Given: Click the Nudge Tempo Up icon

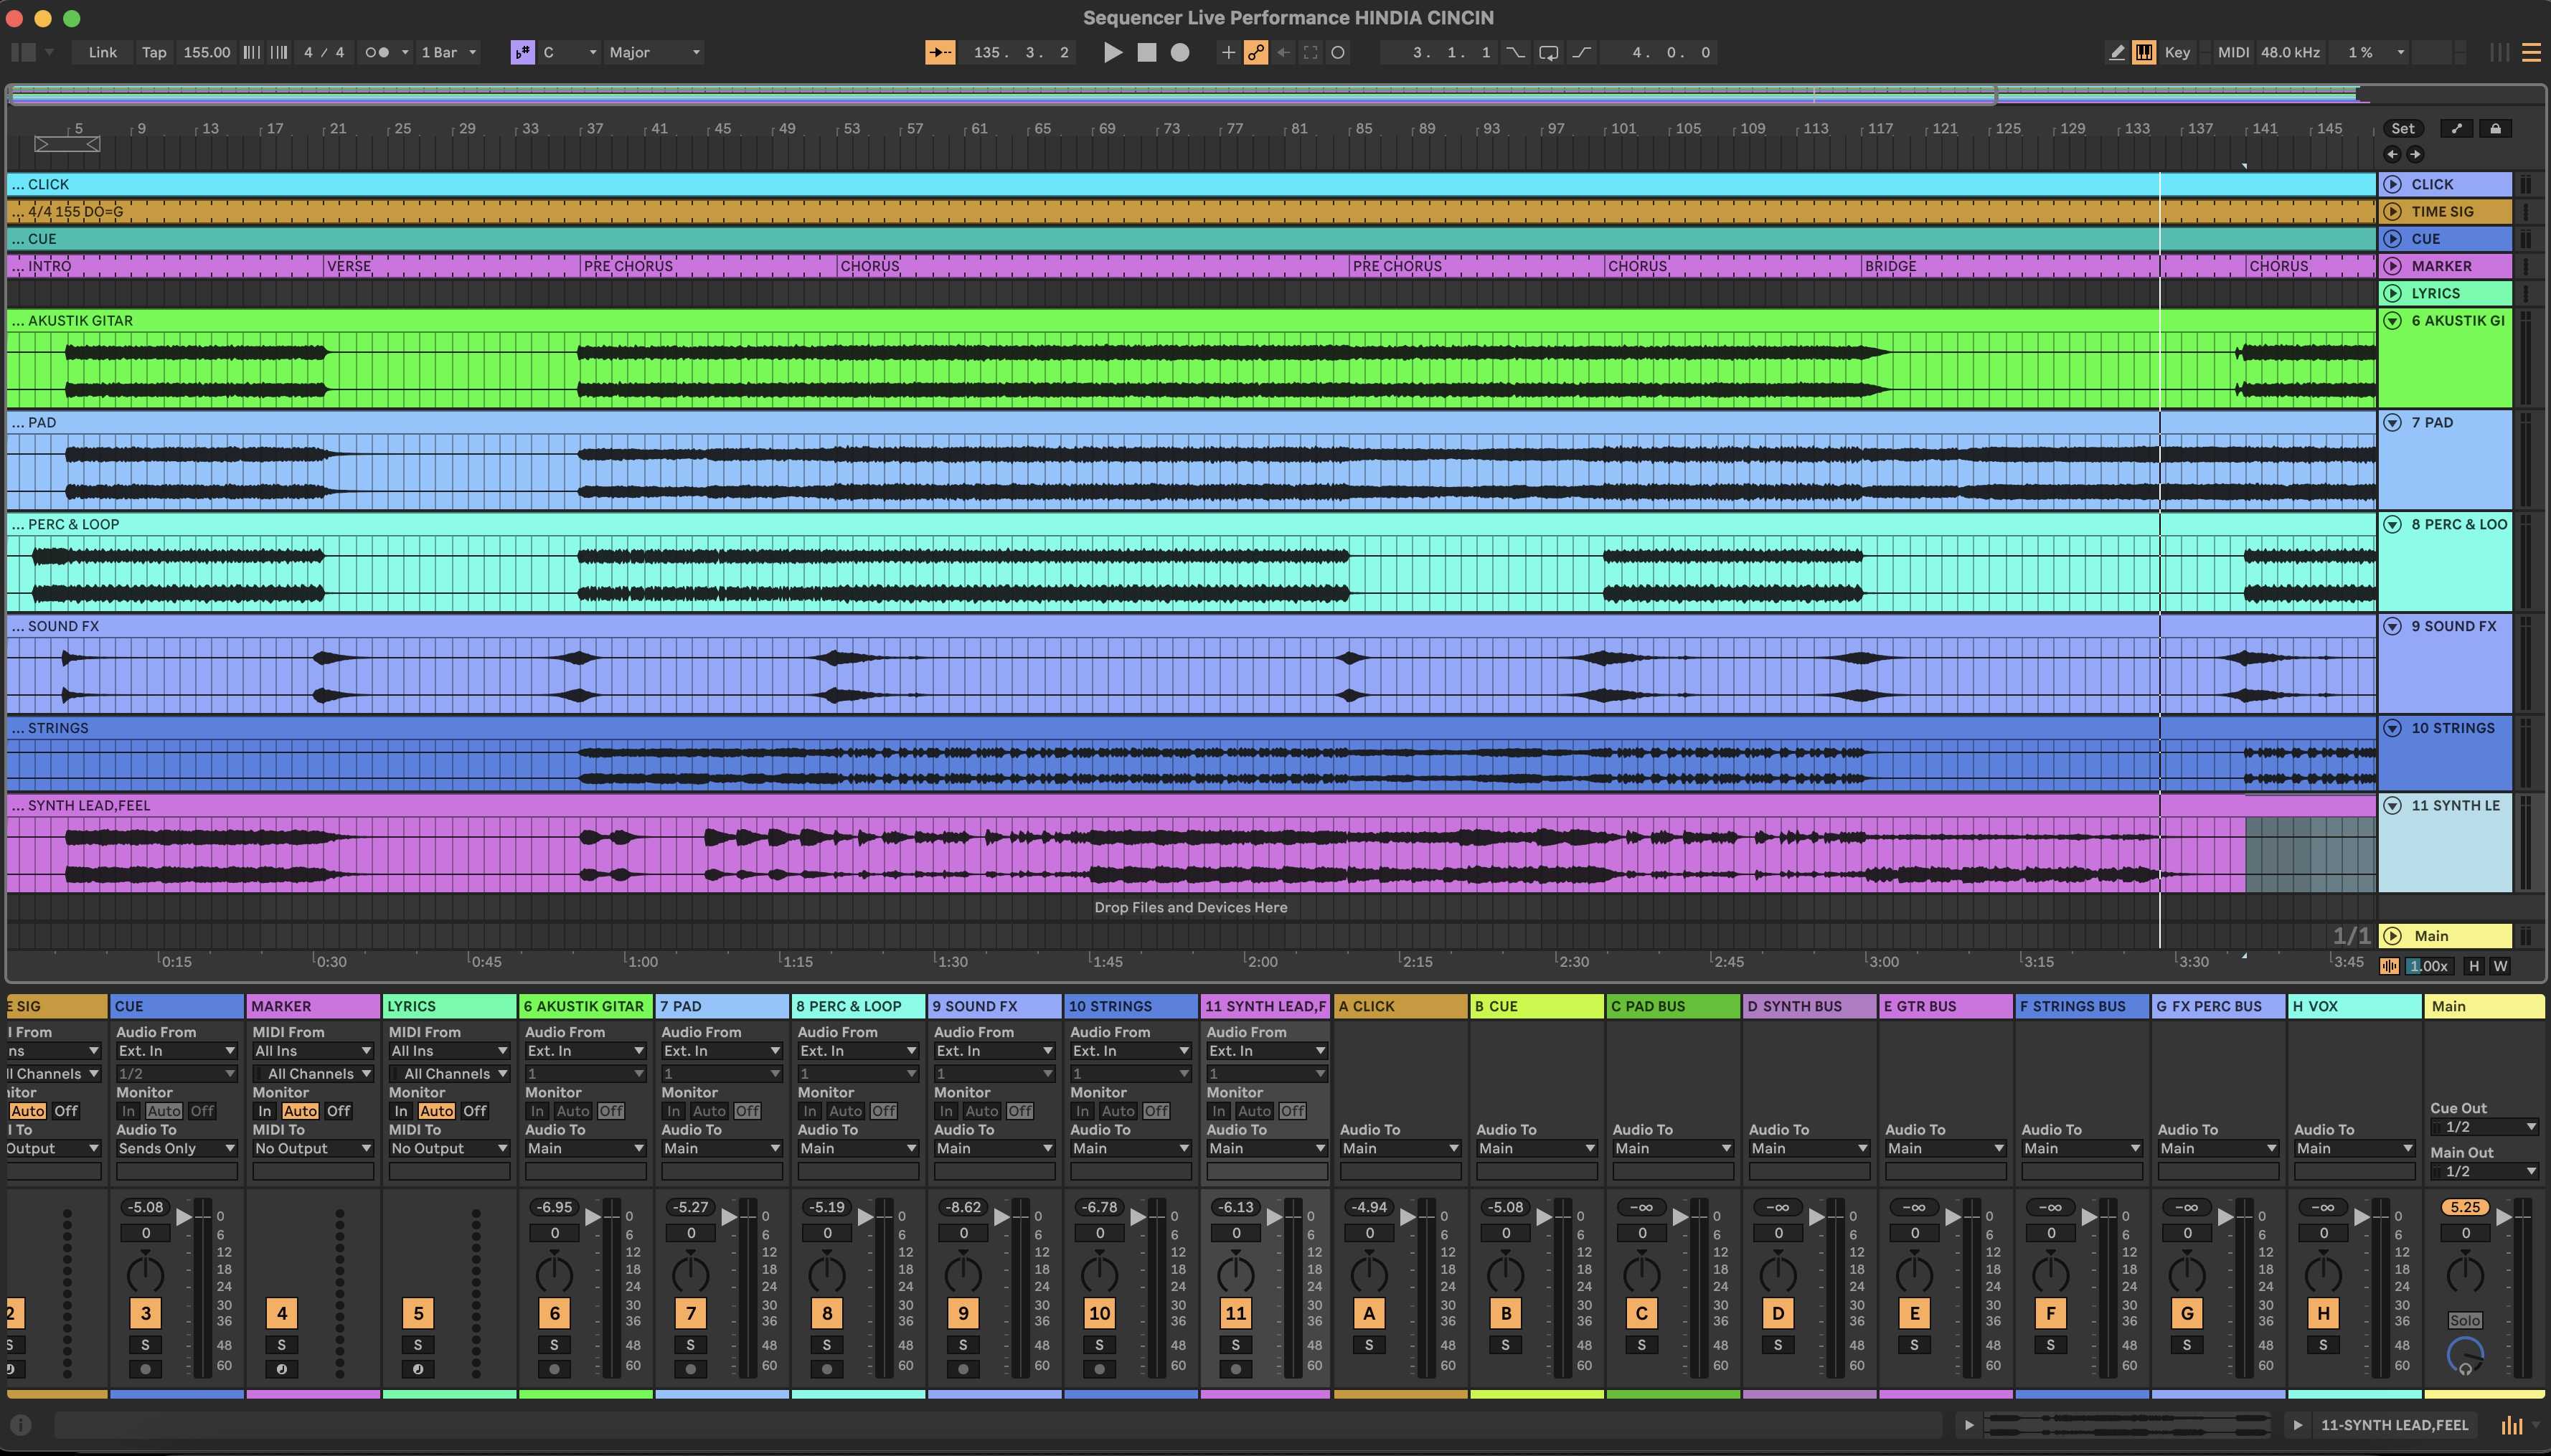Looking at the screenshot, I should point(279,52).
